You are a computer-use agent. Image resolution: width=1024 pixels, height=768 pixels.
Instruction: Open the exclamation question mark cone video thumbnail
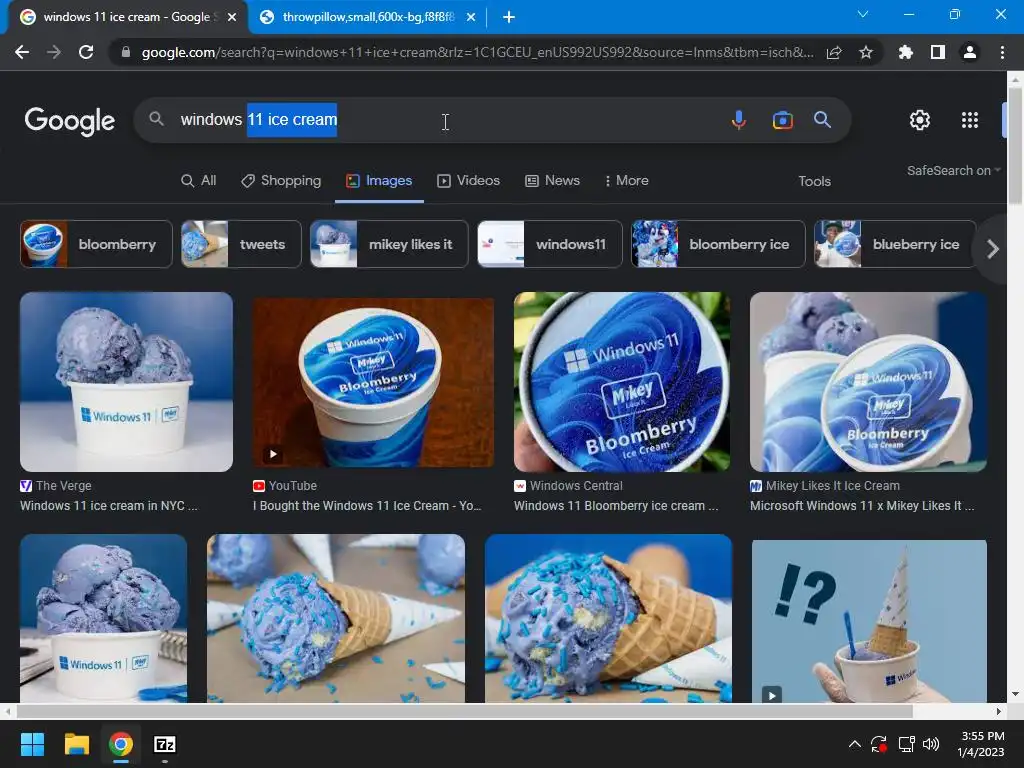pyautogui.click(x=869, y=621)
